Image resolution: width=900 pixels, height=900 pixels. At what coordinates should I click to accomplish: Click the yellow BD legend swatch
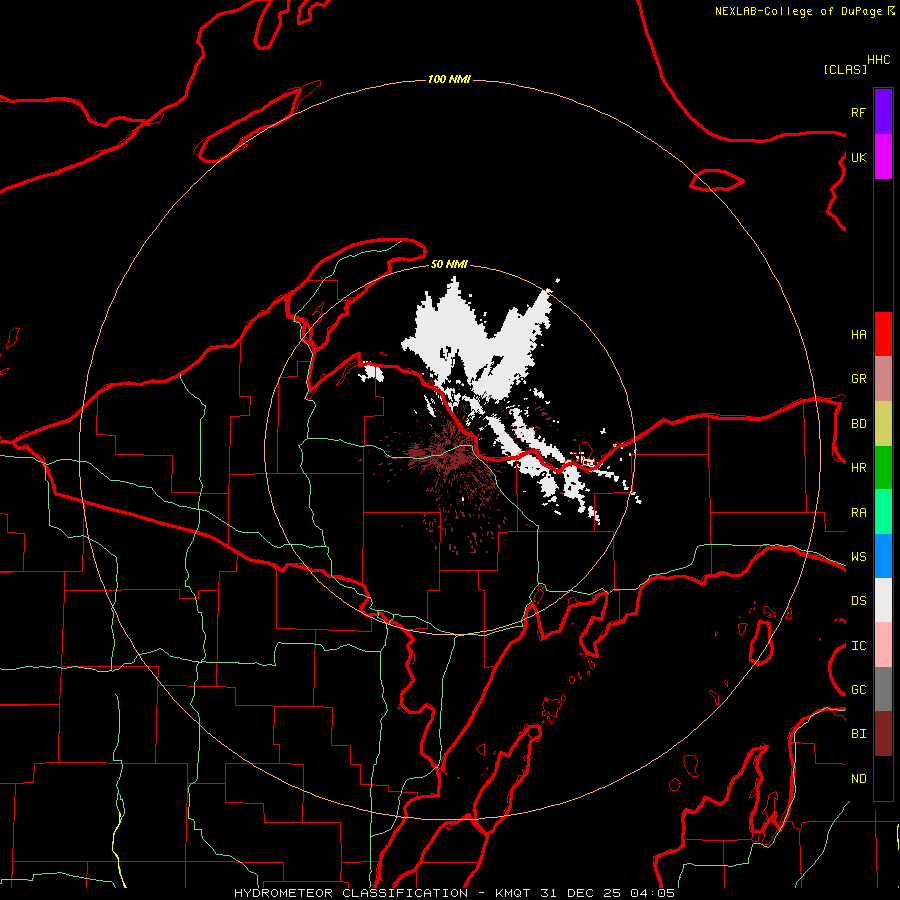(x=883, y=424)
